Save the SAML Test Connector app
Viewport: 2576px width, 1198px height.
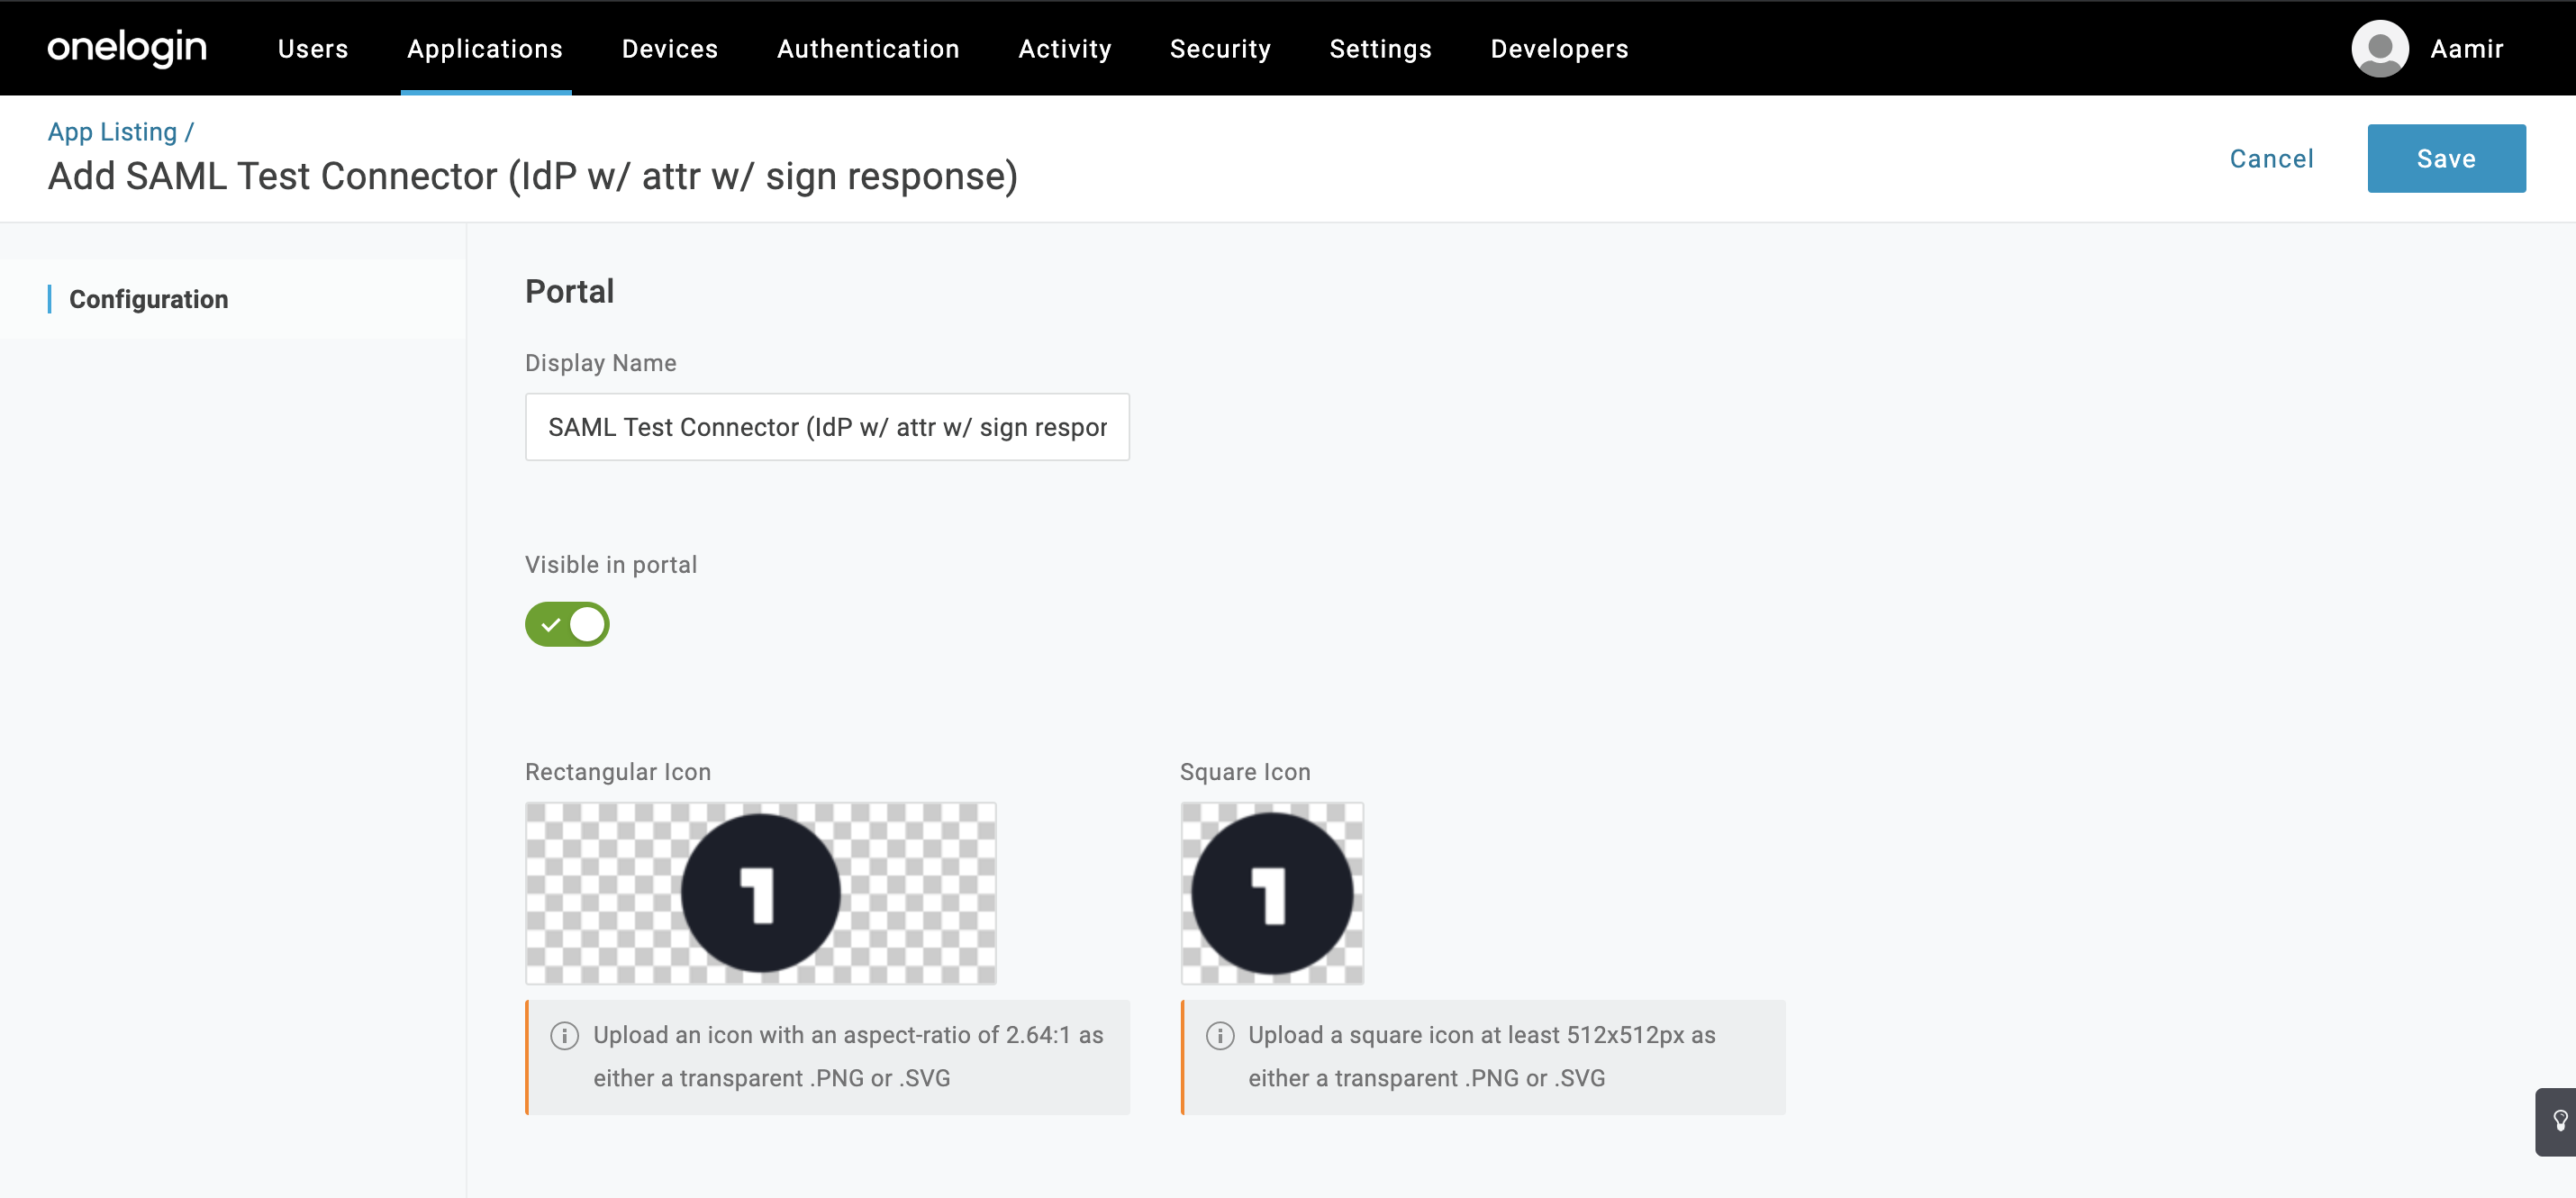(x=2446, y=158)
